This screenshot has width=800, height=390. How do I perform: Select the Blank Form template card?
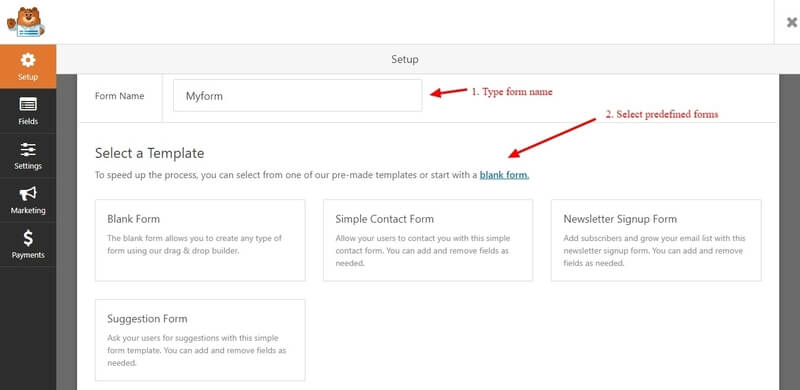[x=200, y=240]
